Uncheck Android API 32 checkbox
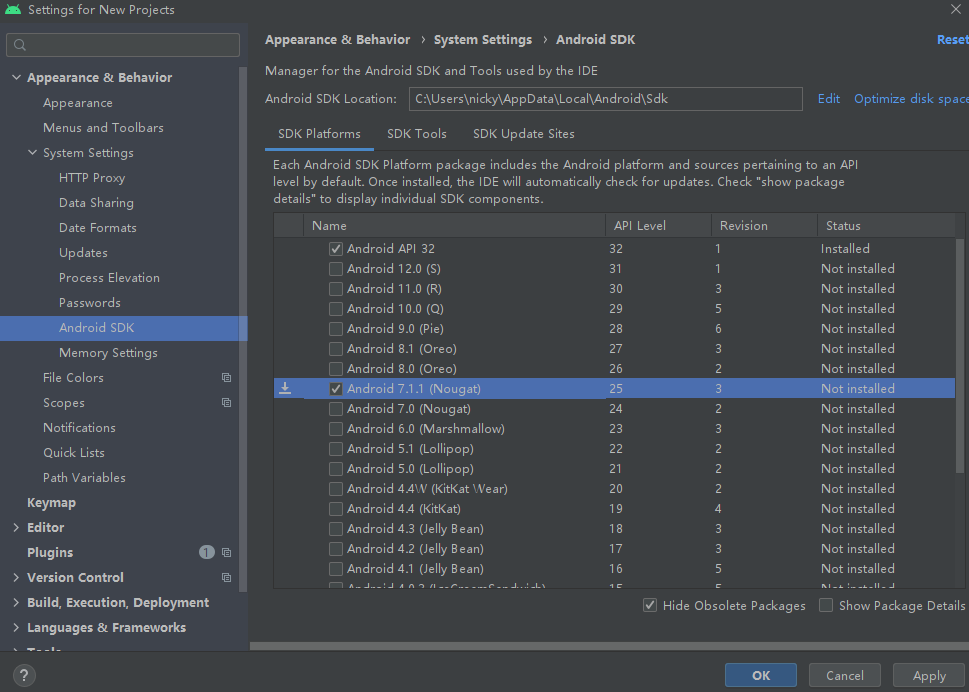 tap(336, 249)
